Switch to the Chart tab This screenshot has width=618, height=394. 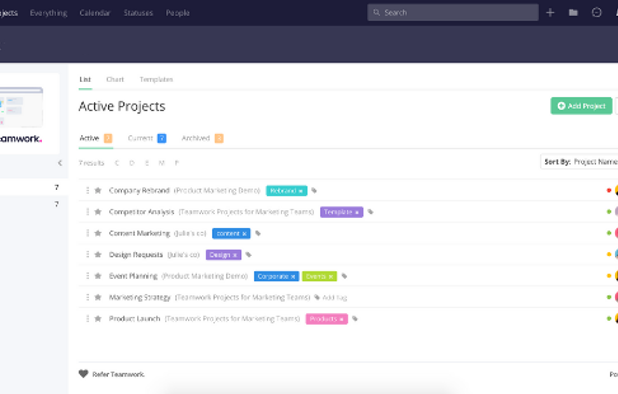click(115, 80)
